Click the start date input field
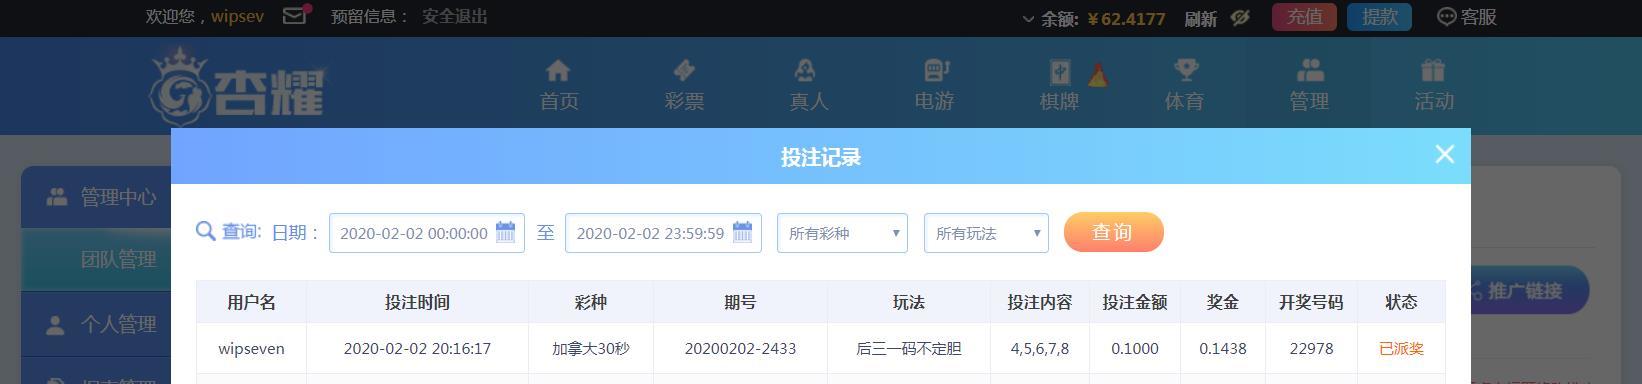Image resolution: width=1642 pixels, height=384 pixels. coord(426,233)
